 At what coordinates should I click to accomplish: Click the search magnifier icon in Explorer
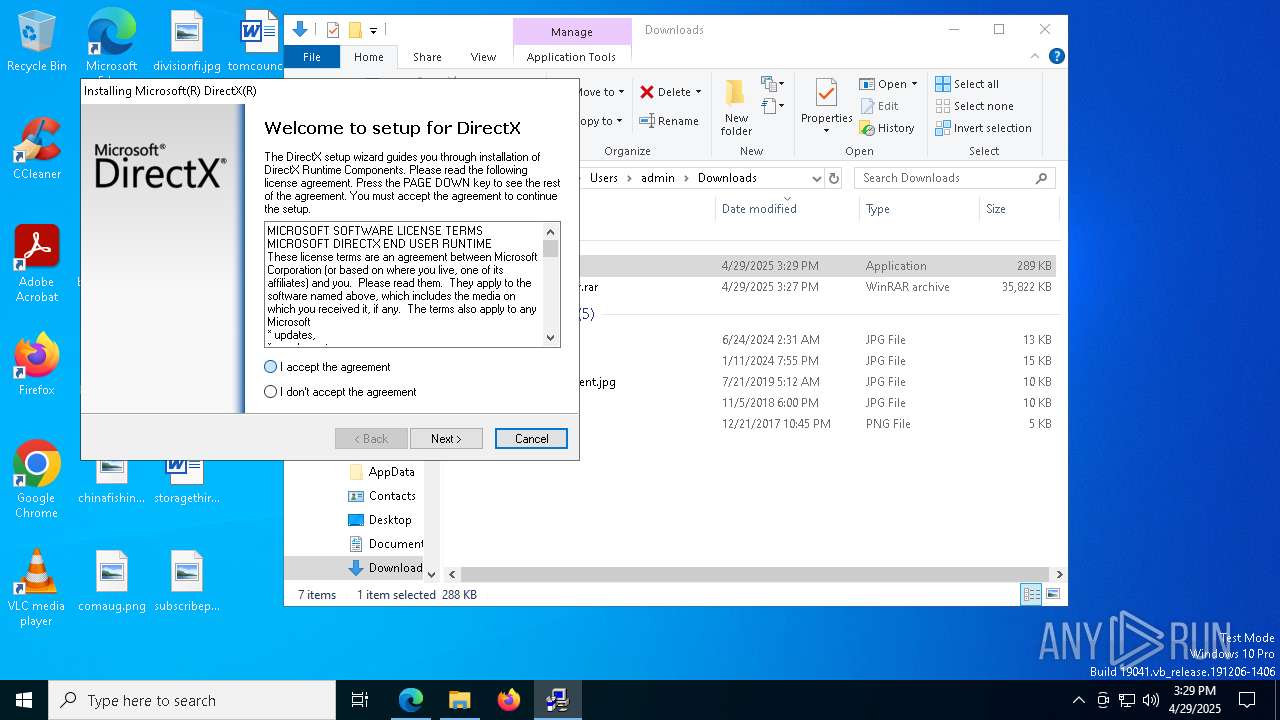tap(1042, 178)
